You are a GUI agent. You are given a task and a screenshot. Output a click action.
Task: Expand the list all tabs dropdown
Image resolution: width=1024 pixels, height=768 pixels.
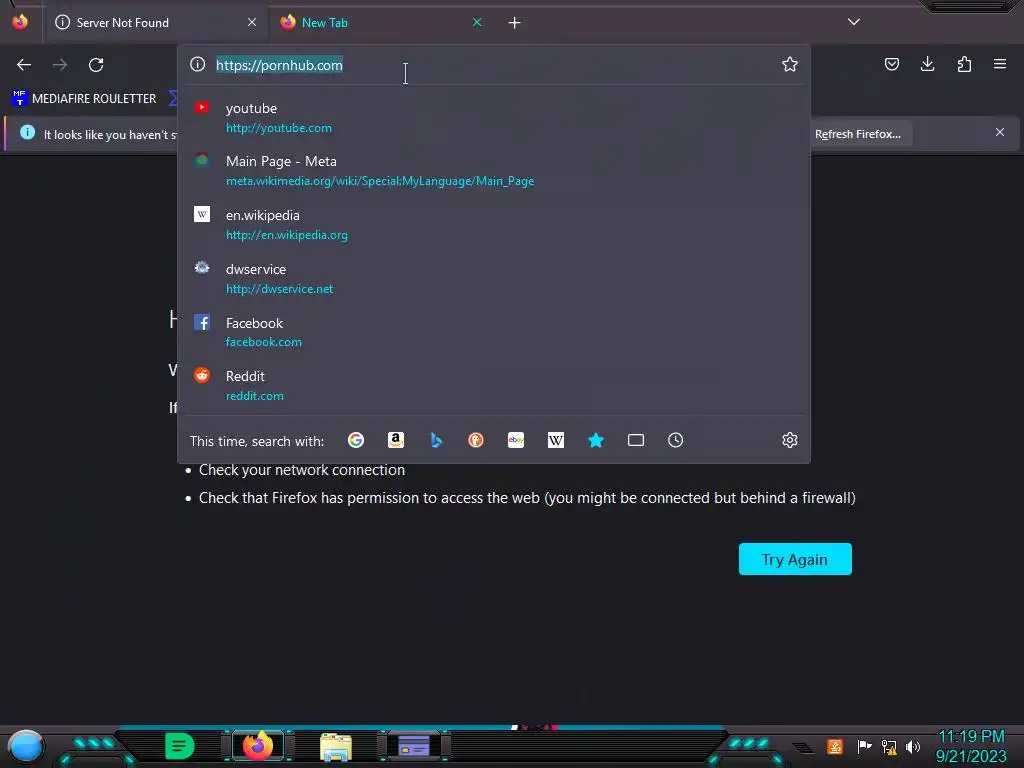[854, 22]
